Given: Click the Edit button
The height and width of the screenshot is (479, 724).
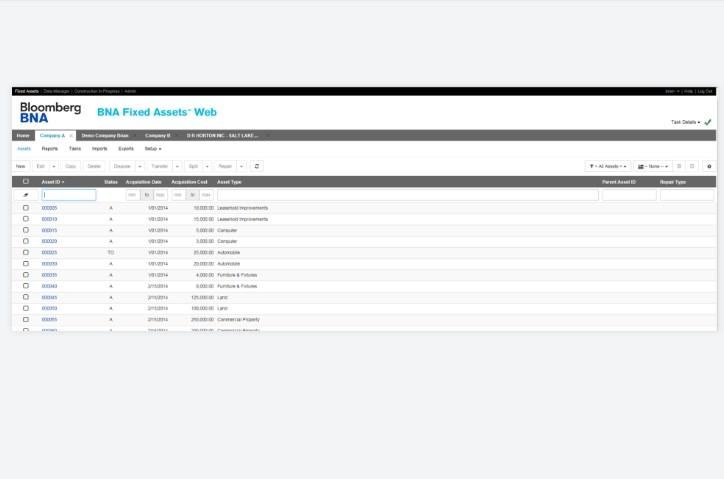Looking at the screenshot, I should [x=41, y=166].
